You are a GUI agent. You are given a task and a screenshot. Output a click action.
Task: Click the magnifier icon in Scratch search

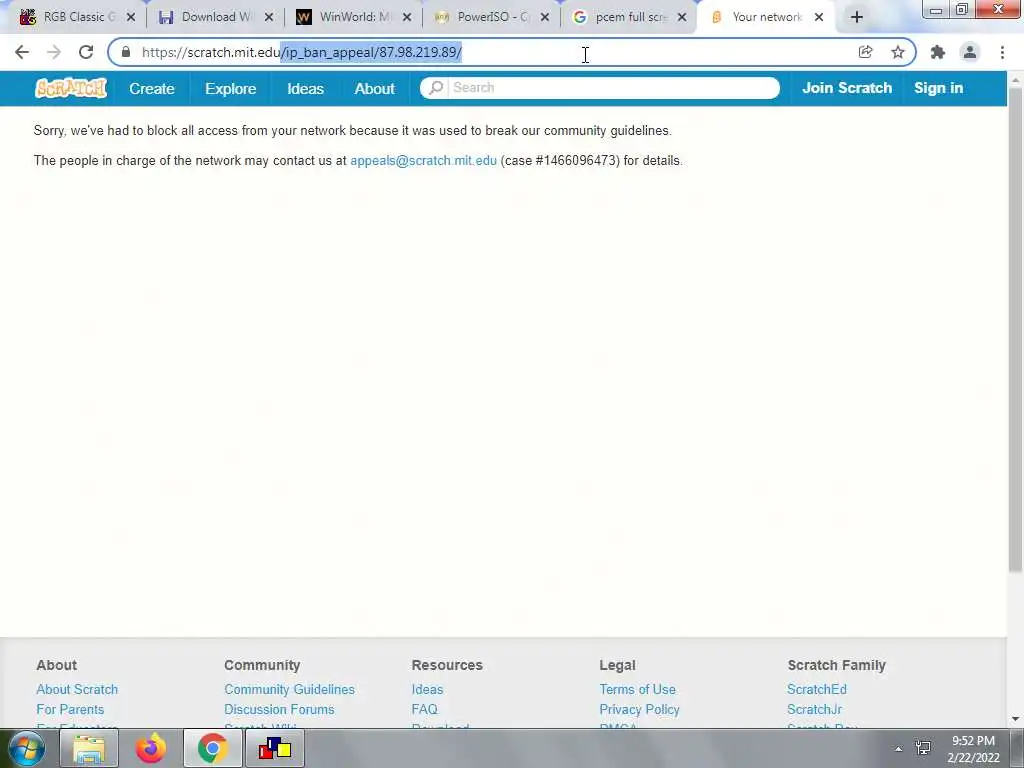pos(436,88)
